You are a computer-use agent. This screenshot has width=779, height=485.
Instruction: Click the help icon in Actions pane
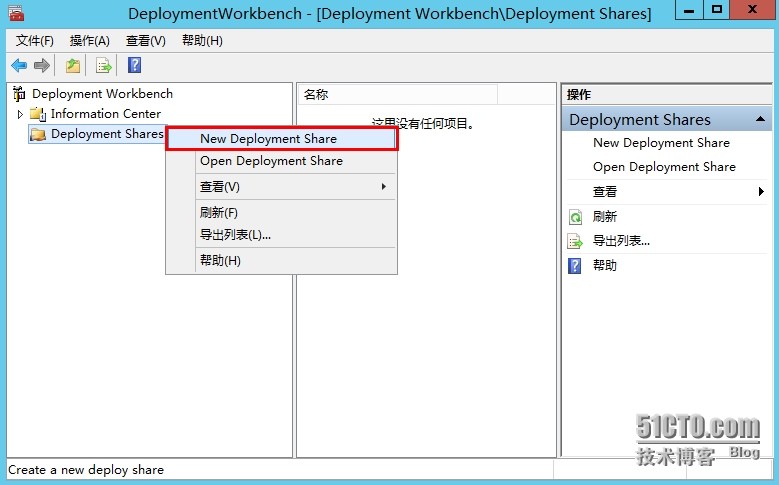[x=575, y=266]
